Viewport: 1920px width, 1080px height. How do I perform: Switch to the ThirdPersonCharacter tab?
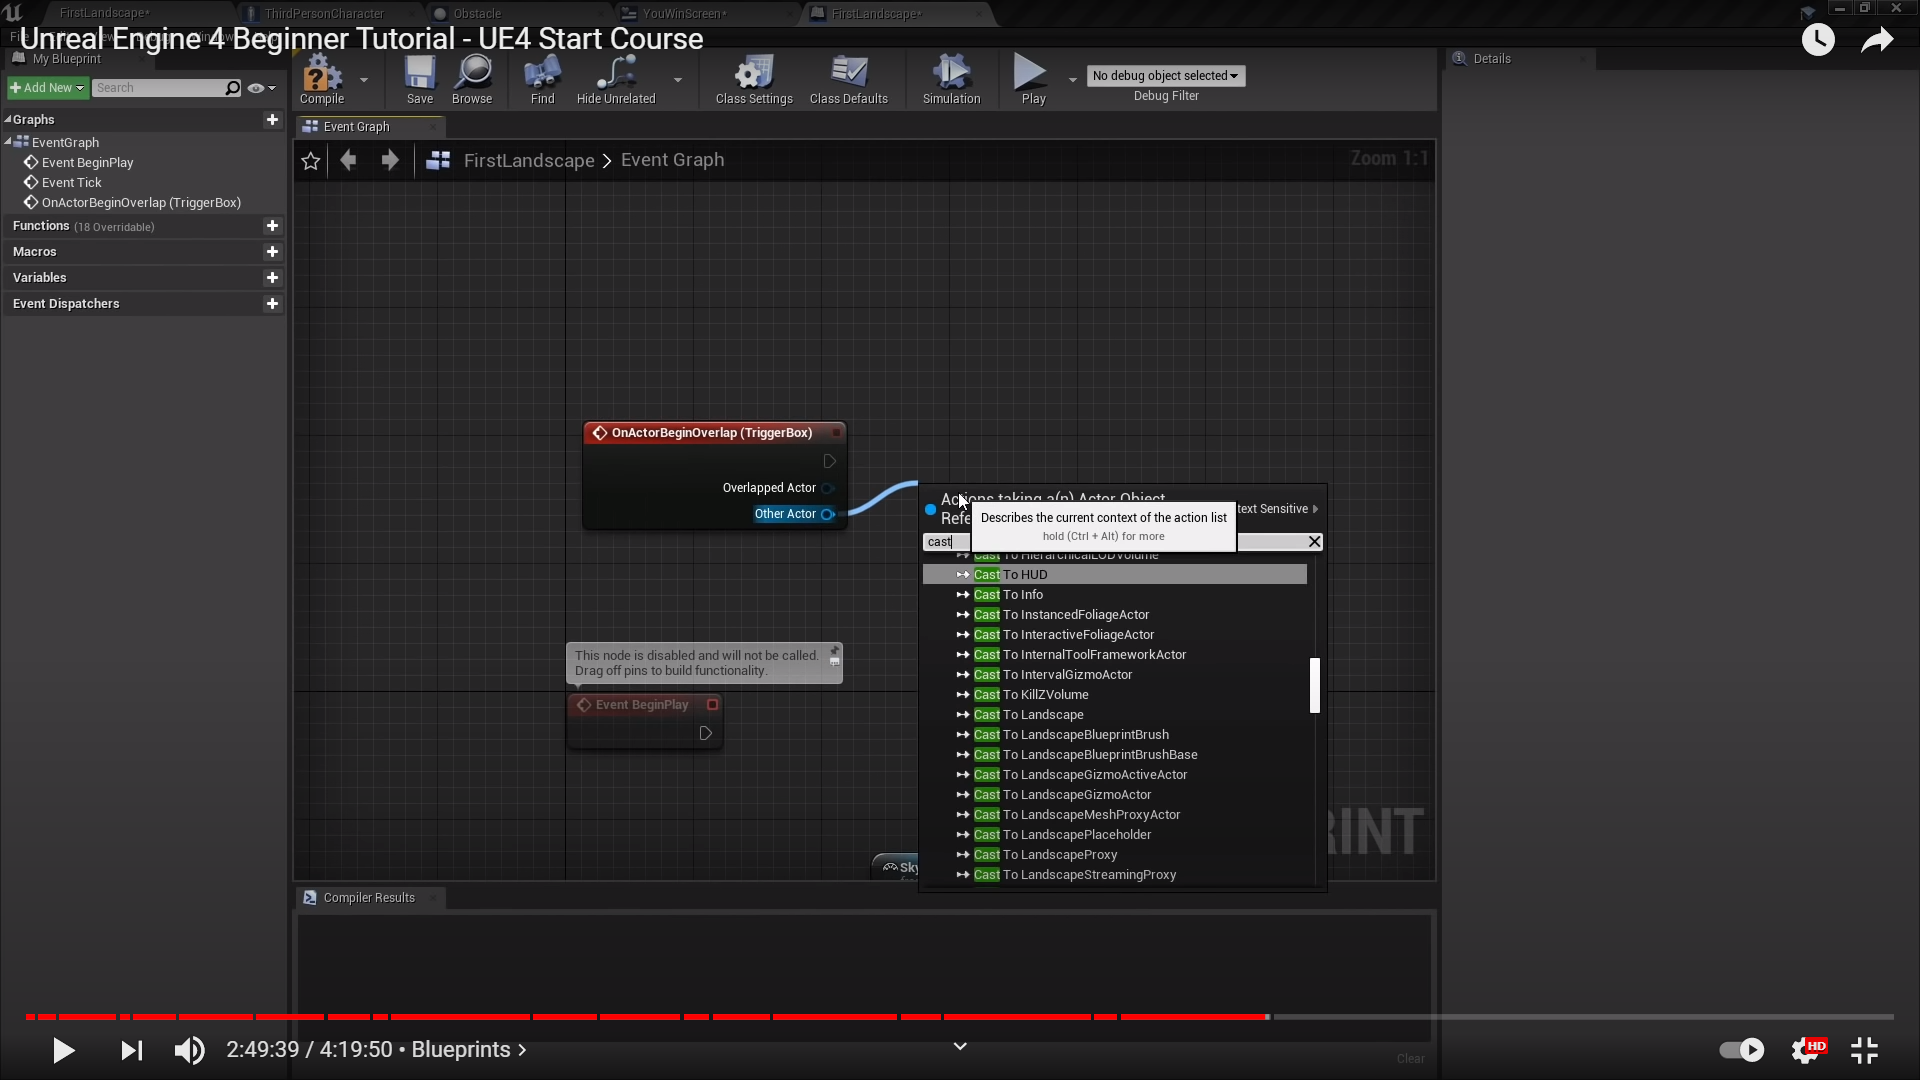click(324, 13)
